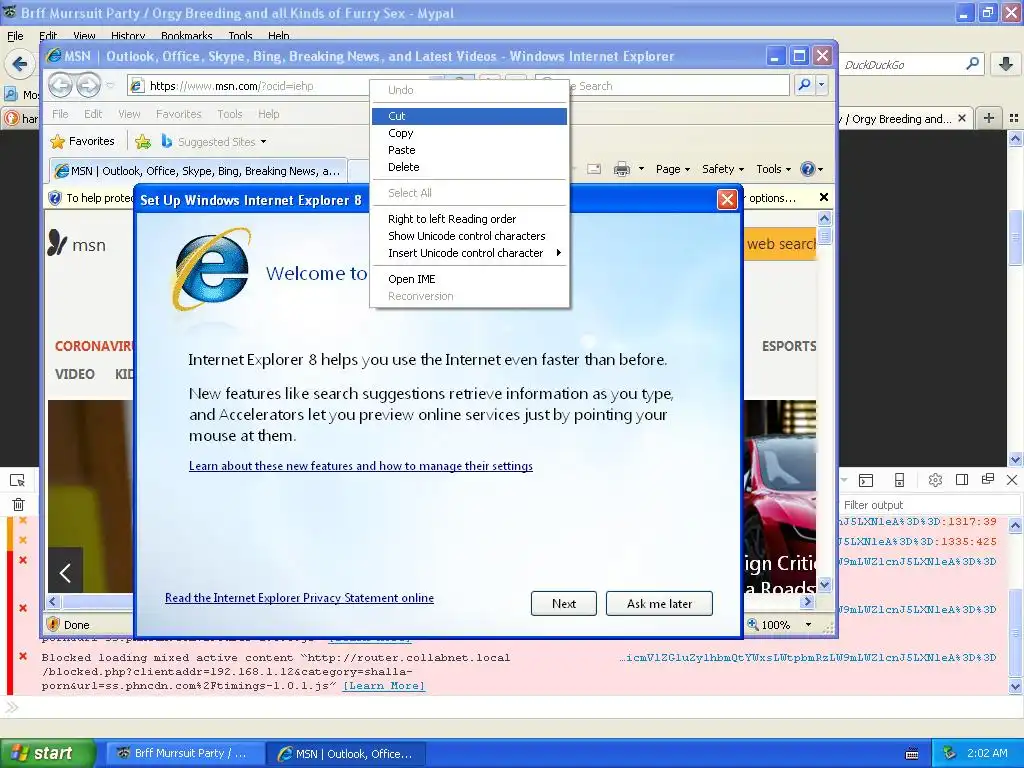Open devtools settings gear icon
This screenshot has height=768, width=1024.
935,480
